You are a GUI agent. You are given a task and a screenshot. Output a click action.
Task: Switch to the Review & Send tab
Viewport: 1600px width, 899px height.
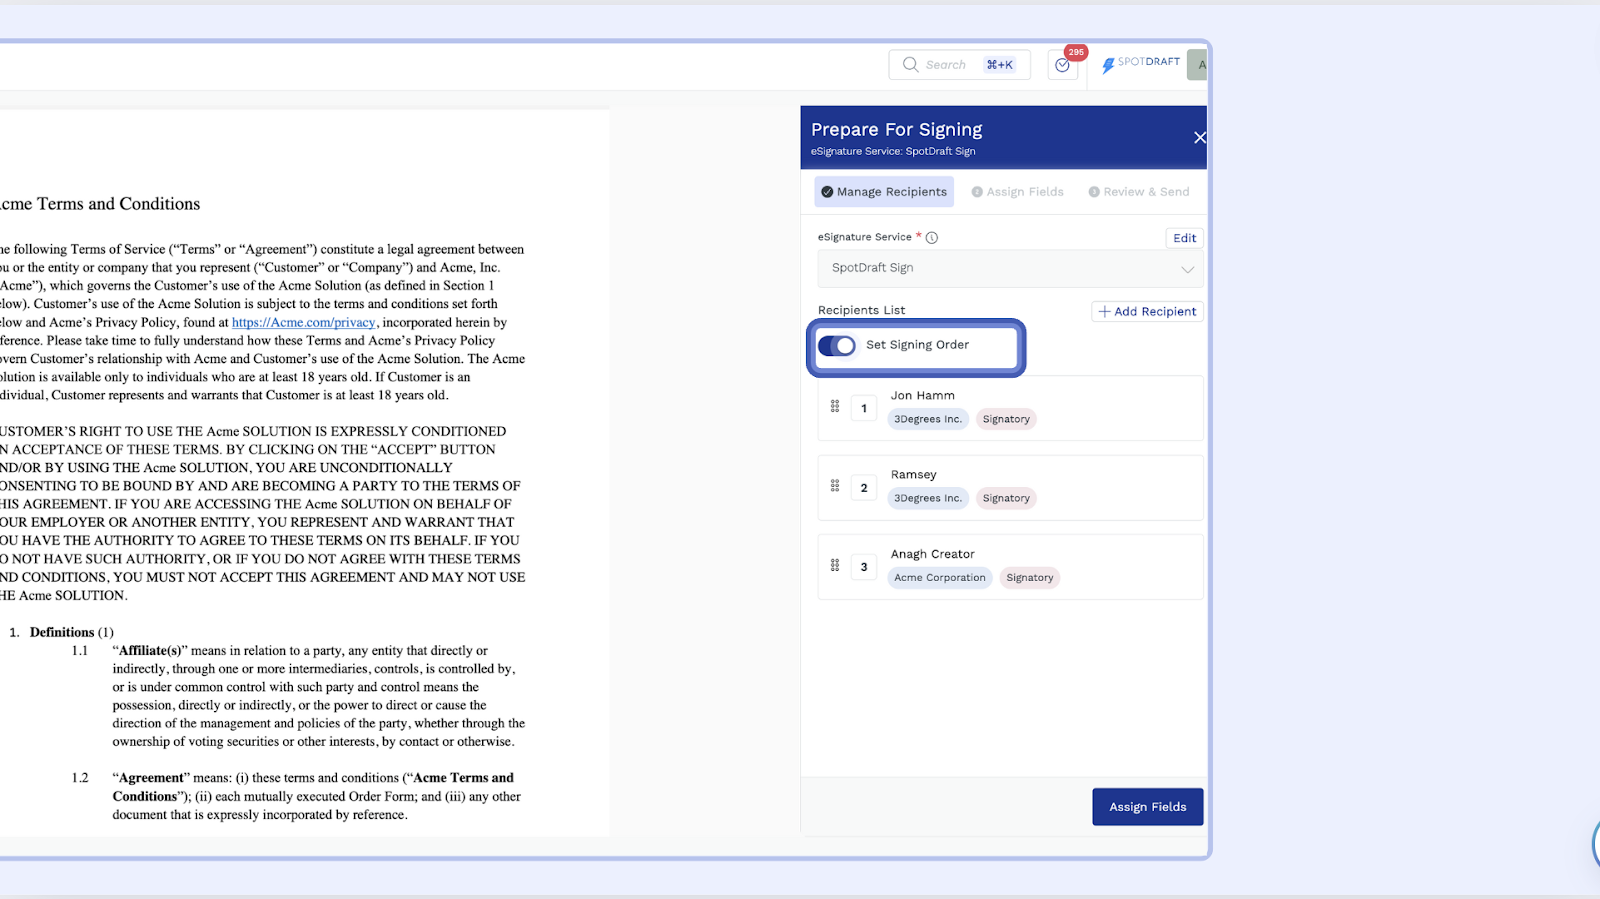(x=1139, y=192)
